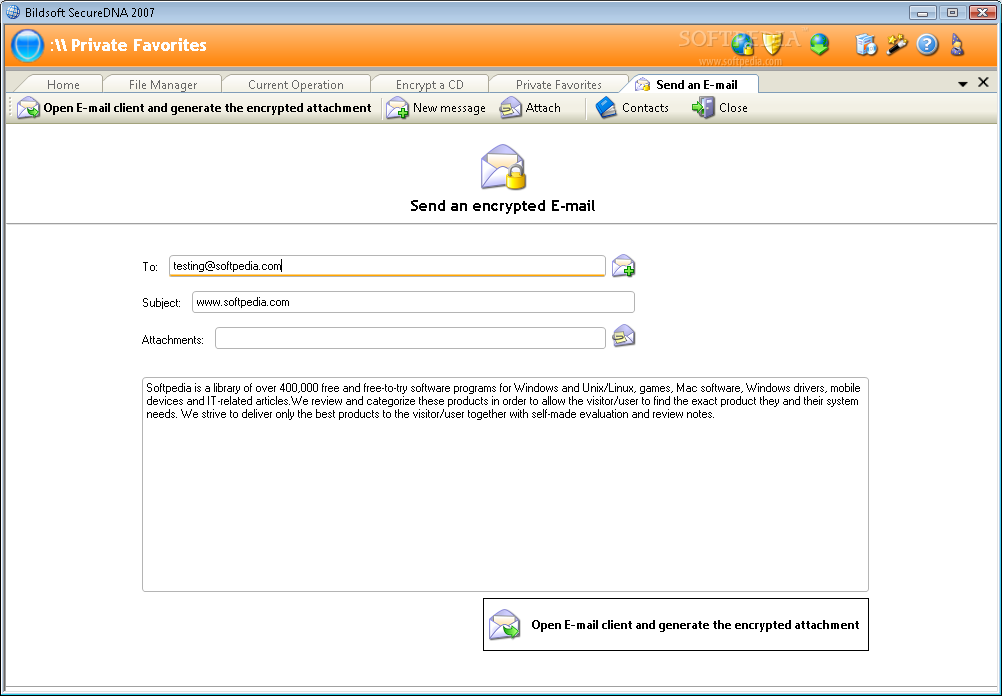Click the wizard figure icon in header

pyautogui.click(x=957, y=45)
